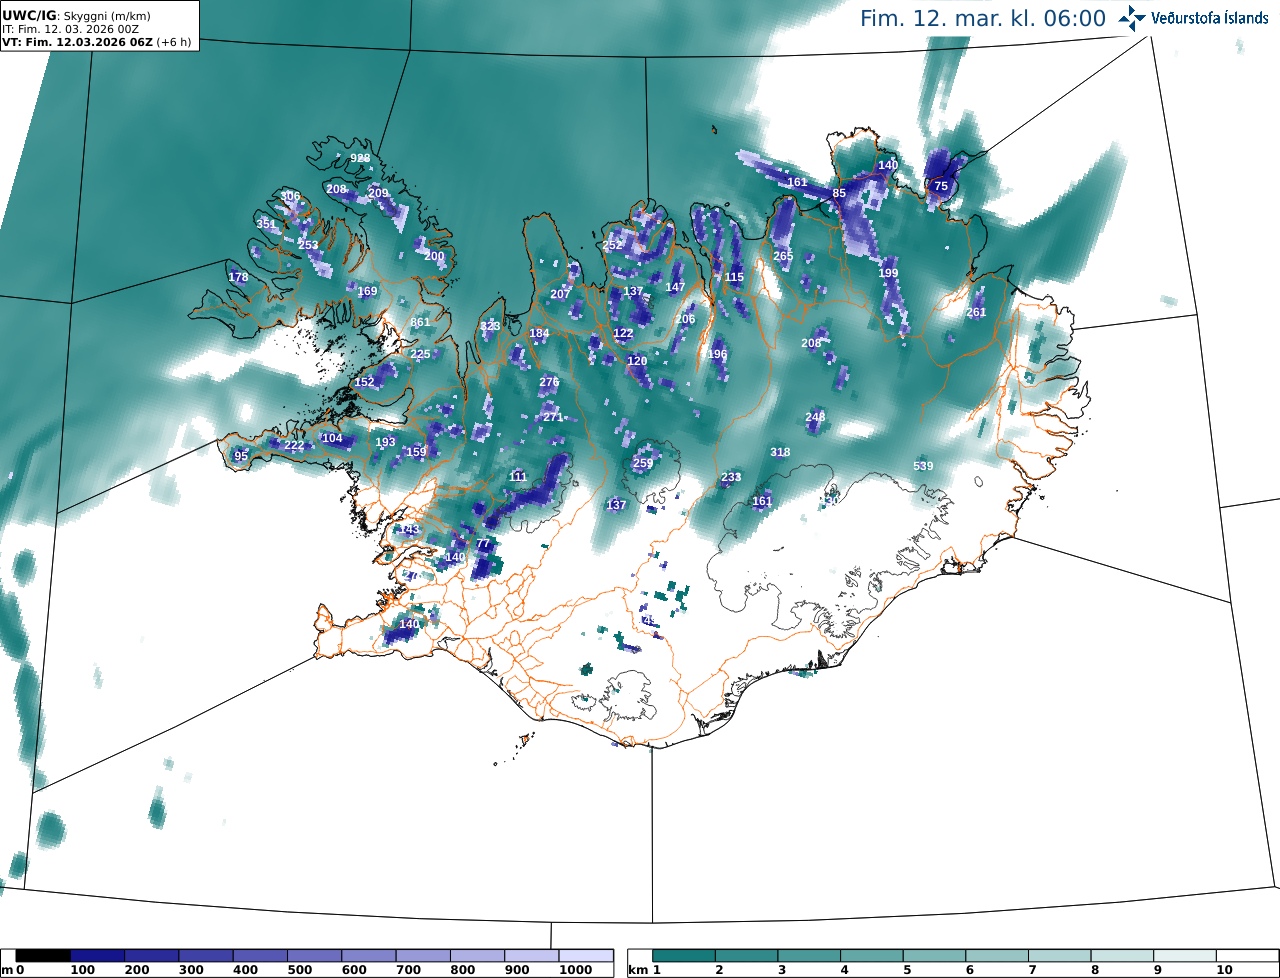Click the visibility value 147 on map

(x=675, y=287)
